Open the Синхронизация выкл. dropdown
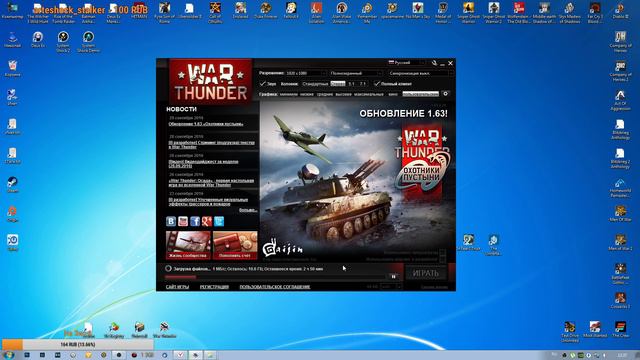640x360 pixels. [420, 73]
